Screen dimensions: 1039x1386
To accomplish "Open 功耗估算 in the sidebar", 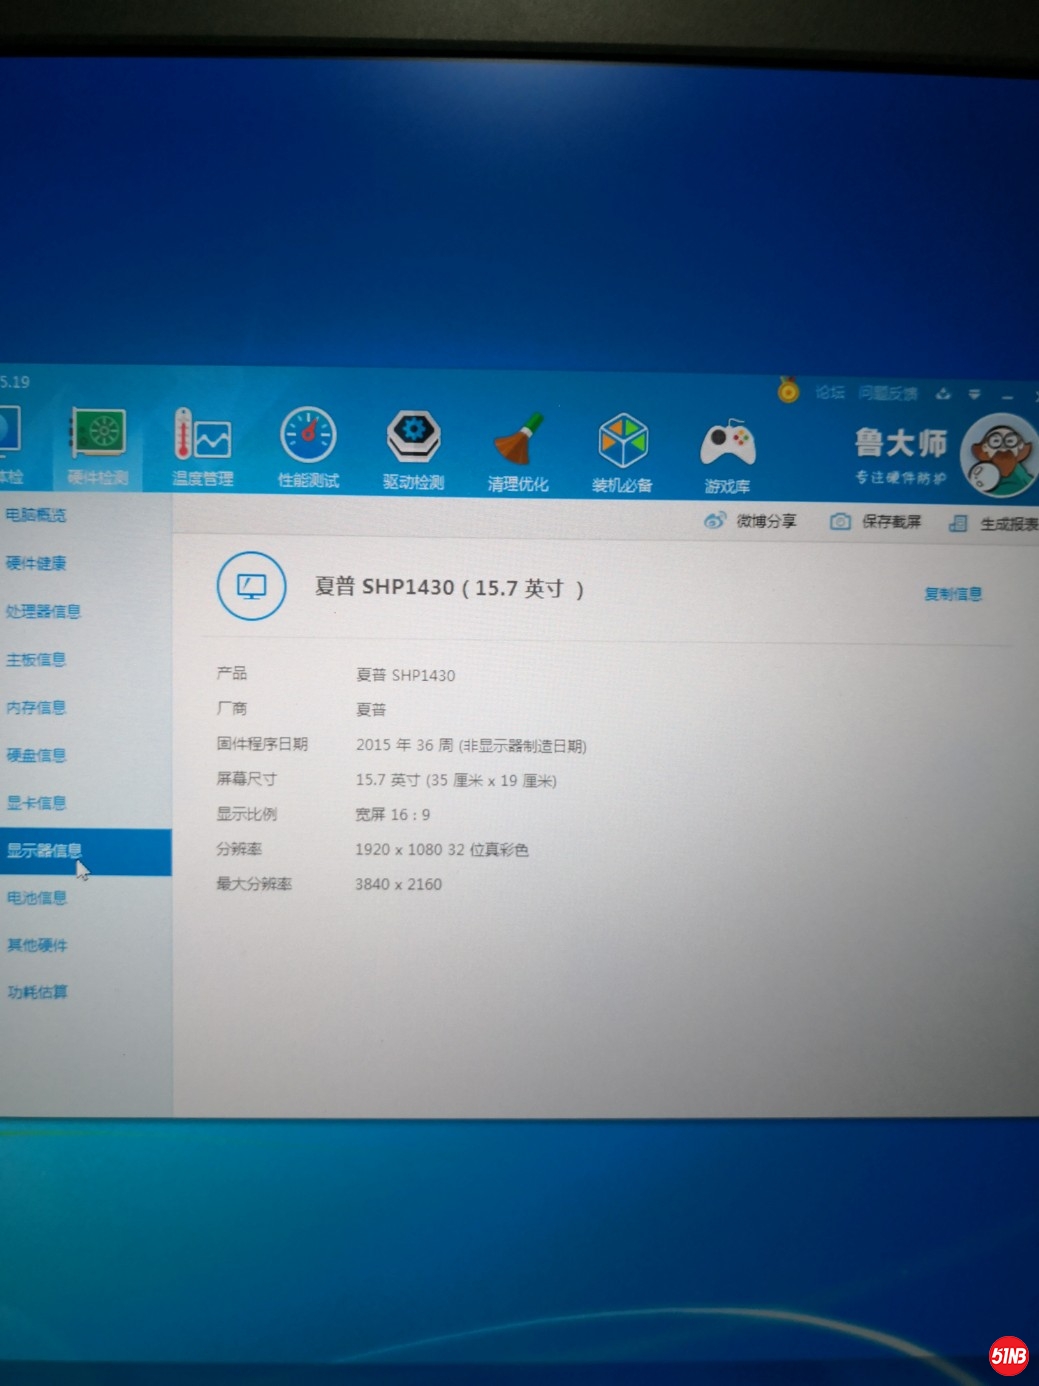I will tap(37, 992).
